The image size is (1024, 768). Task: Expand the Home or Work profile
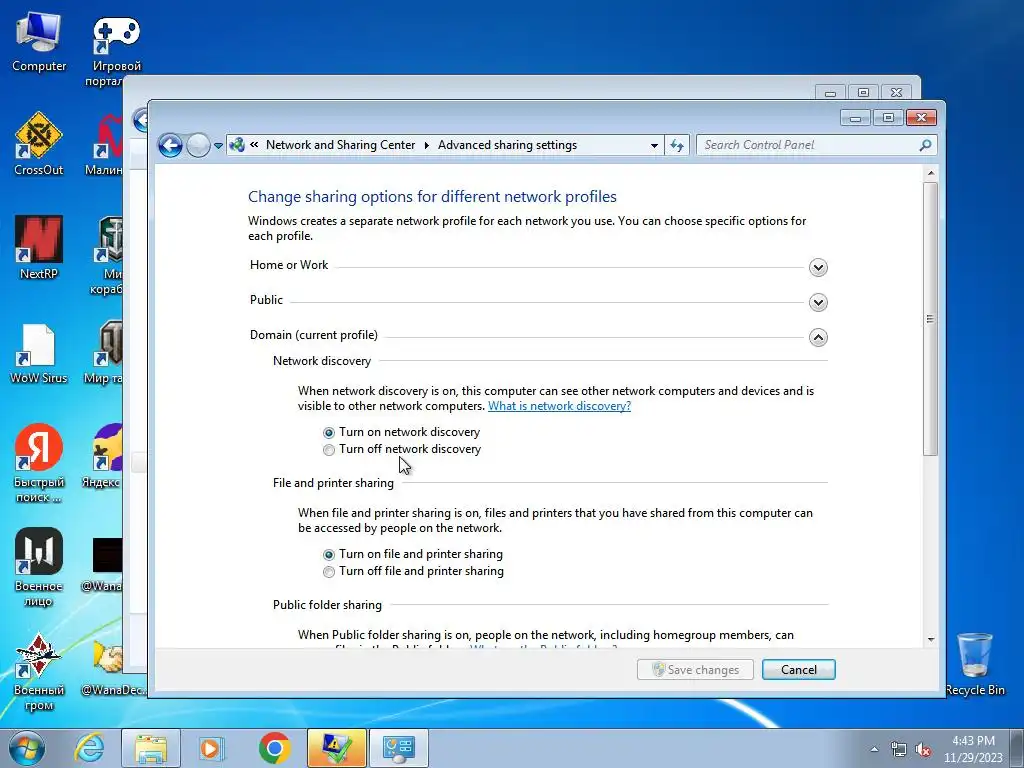818,267
